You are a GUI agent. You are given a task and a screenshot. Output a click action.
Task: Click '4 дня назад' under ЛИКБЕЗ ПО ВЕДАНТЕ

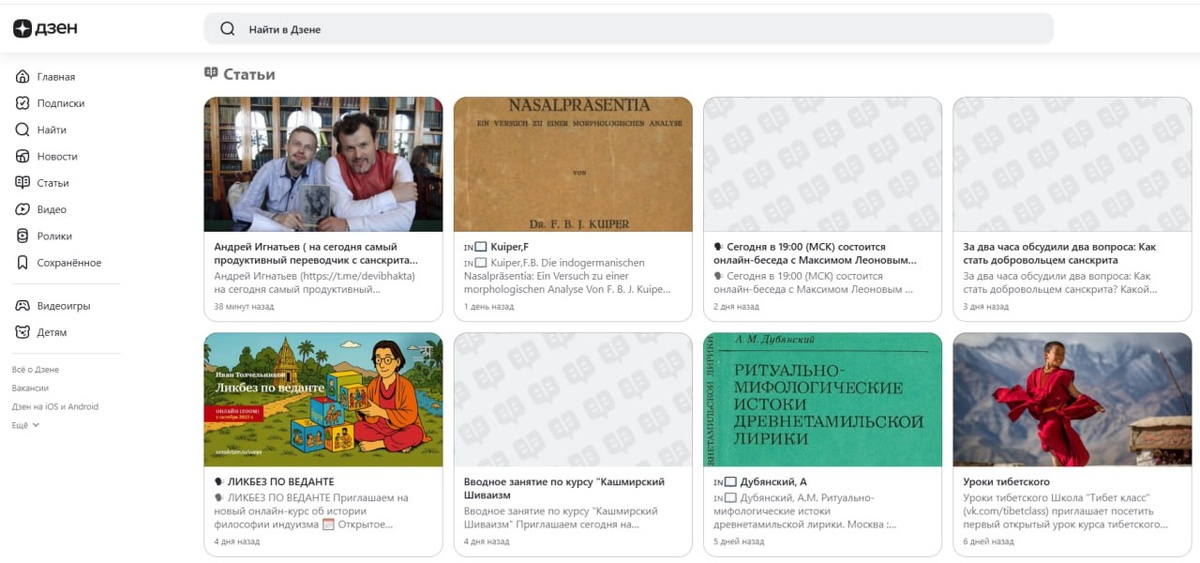coord(237,541)
